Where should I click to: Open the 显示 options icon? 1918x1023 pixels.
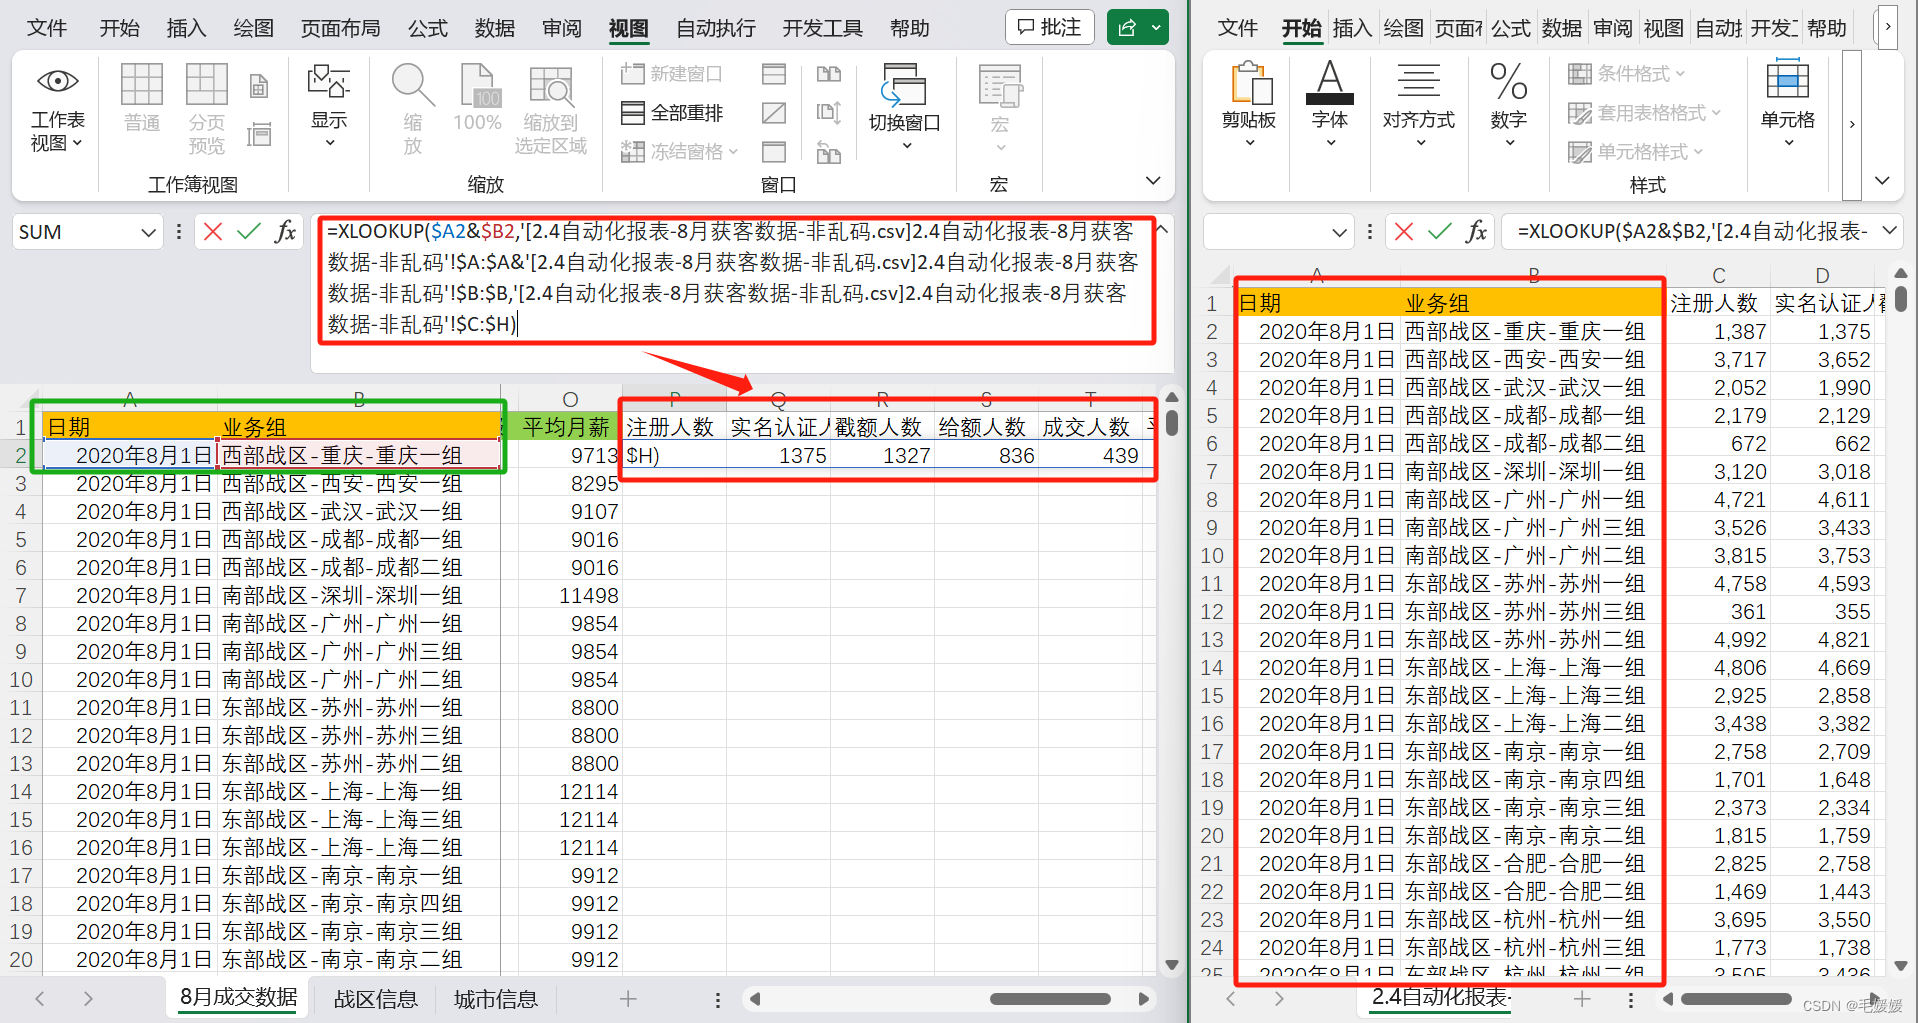click(x=329, y=106)
